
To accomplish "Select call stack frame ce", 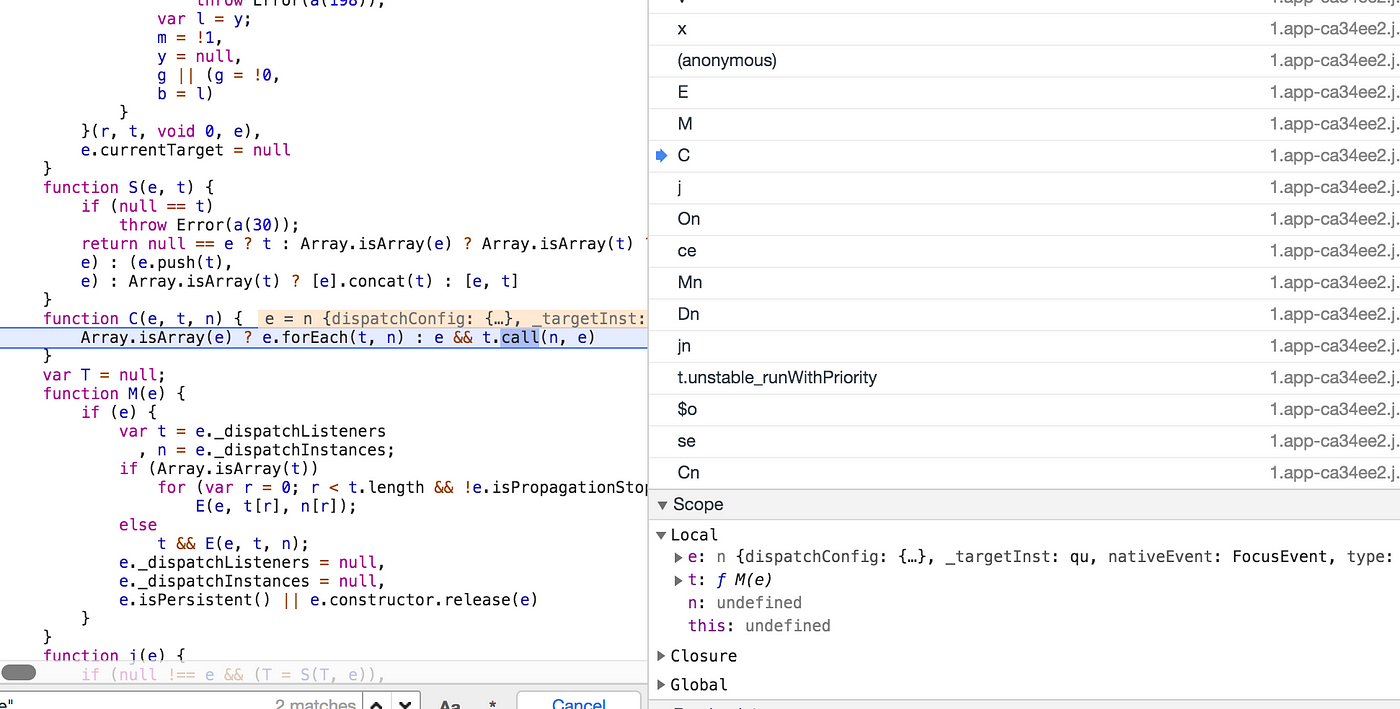I will point(1024,251).
